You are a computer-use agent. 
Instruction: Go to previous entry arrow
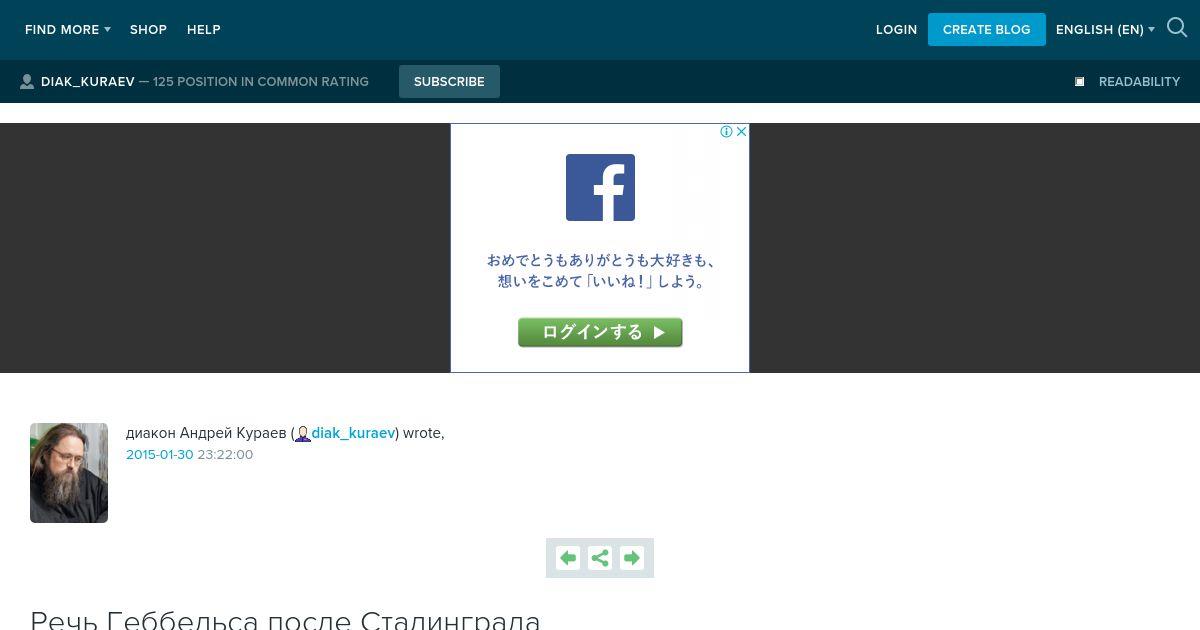pyautogui.click(x=568, y=558)
